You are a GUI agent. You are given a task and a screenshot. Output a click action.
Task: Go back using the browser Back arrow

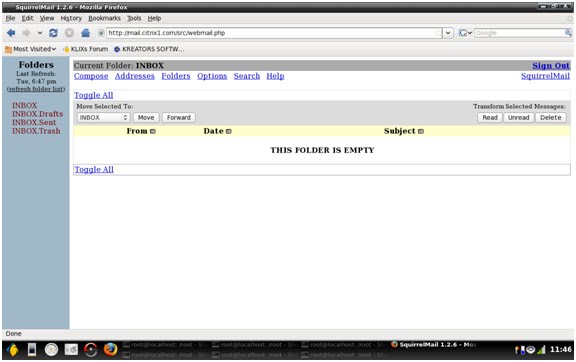(11, 33)
